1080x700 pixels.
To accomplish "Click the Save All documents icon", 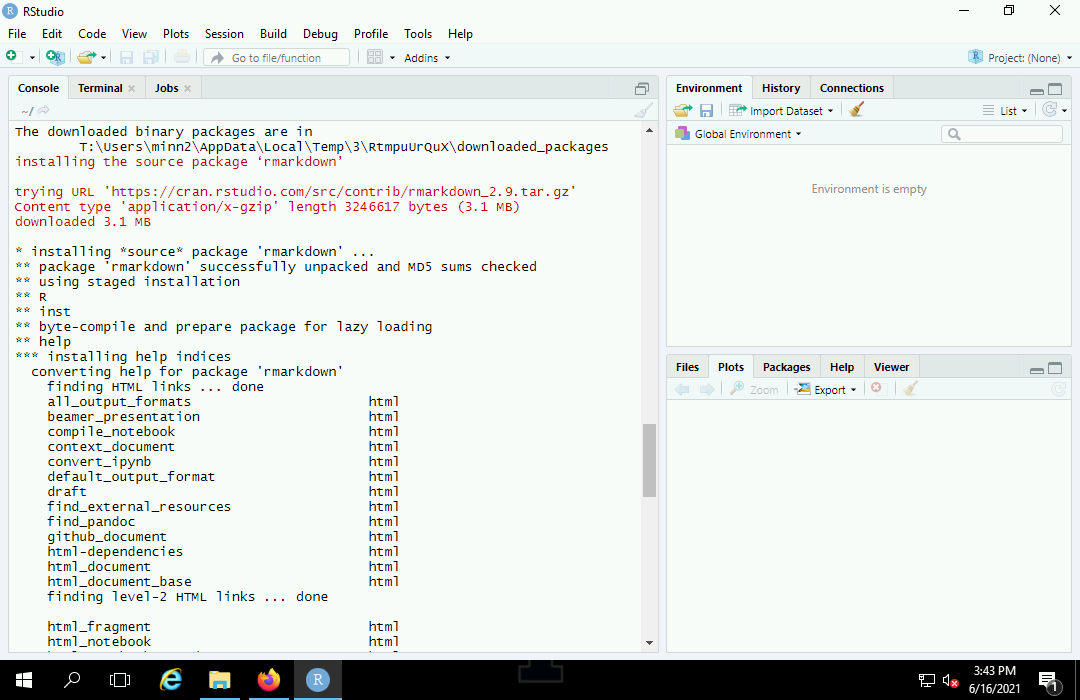I will pyautogui.click(x=151, y=58).
